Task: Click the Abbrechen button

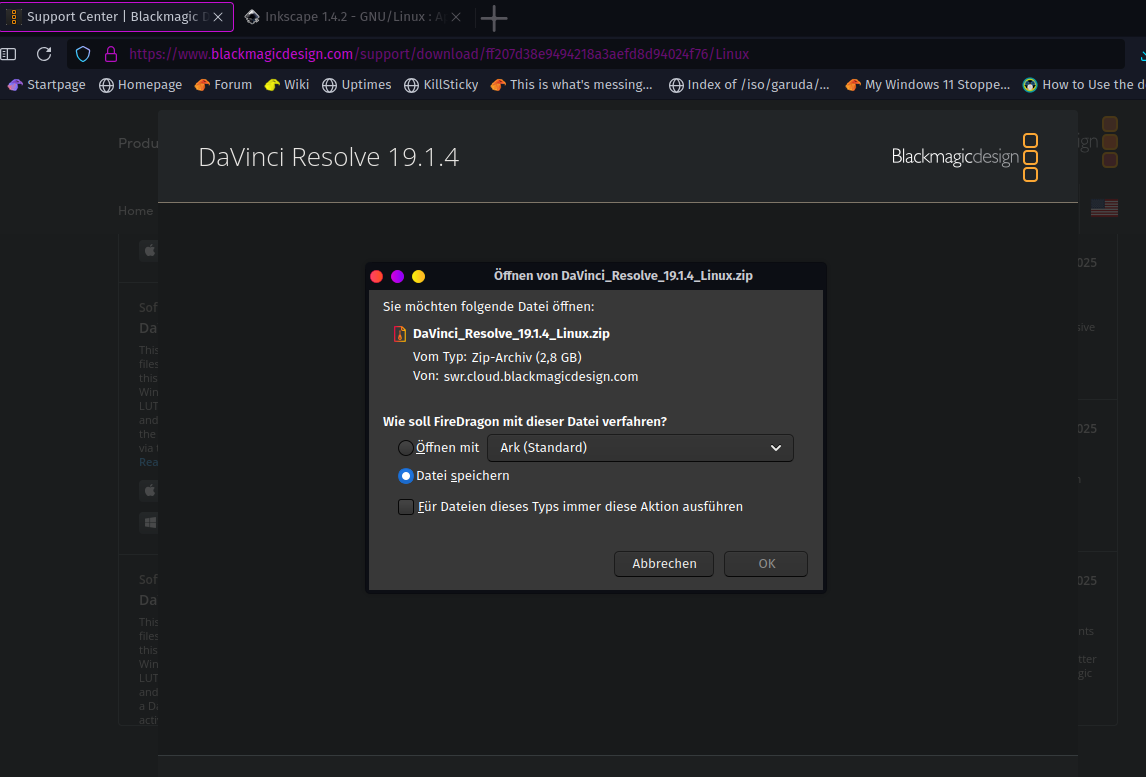Action: tap(664, 564)
